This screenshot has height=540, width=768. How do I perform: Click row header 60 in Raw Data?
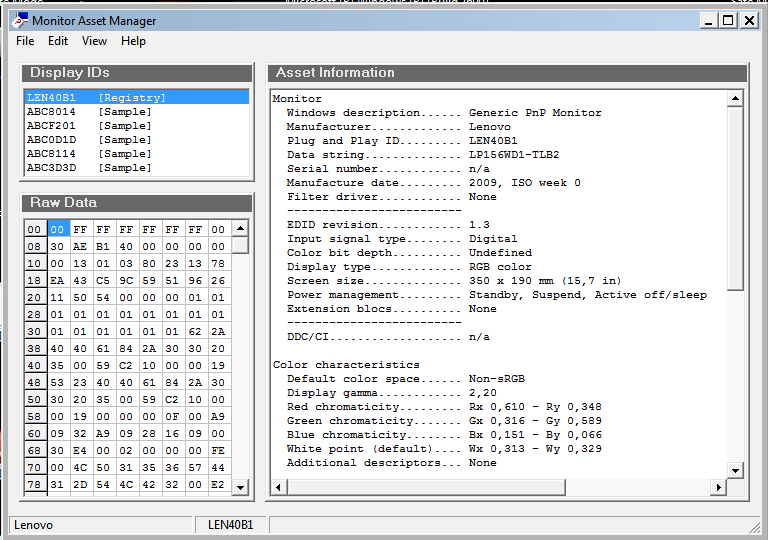(34, 434)
